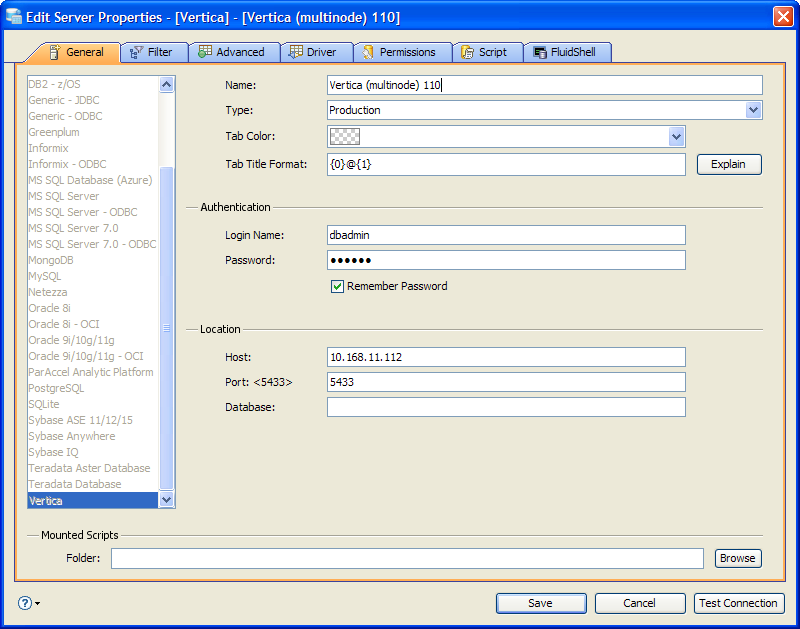Select Sybase IQ in the list
The image size is (800, 629).
click(x=93, y=452)
